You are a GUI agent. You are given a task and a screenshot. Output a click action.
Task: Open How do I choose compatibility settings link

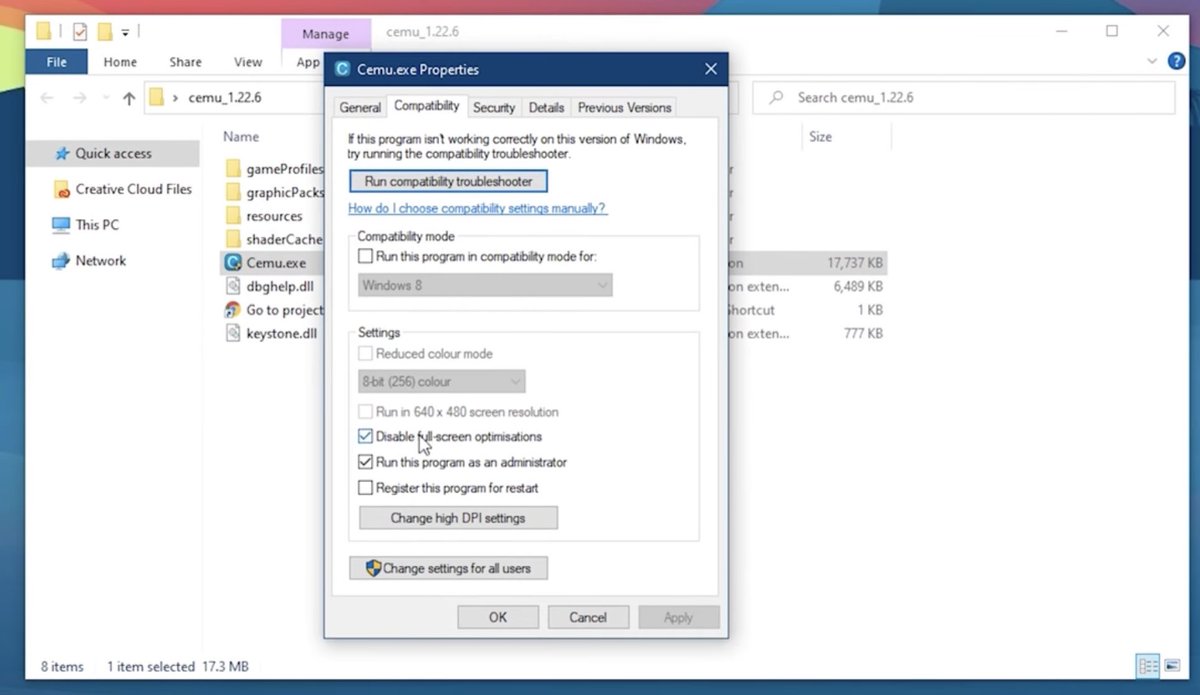[477, 209]
